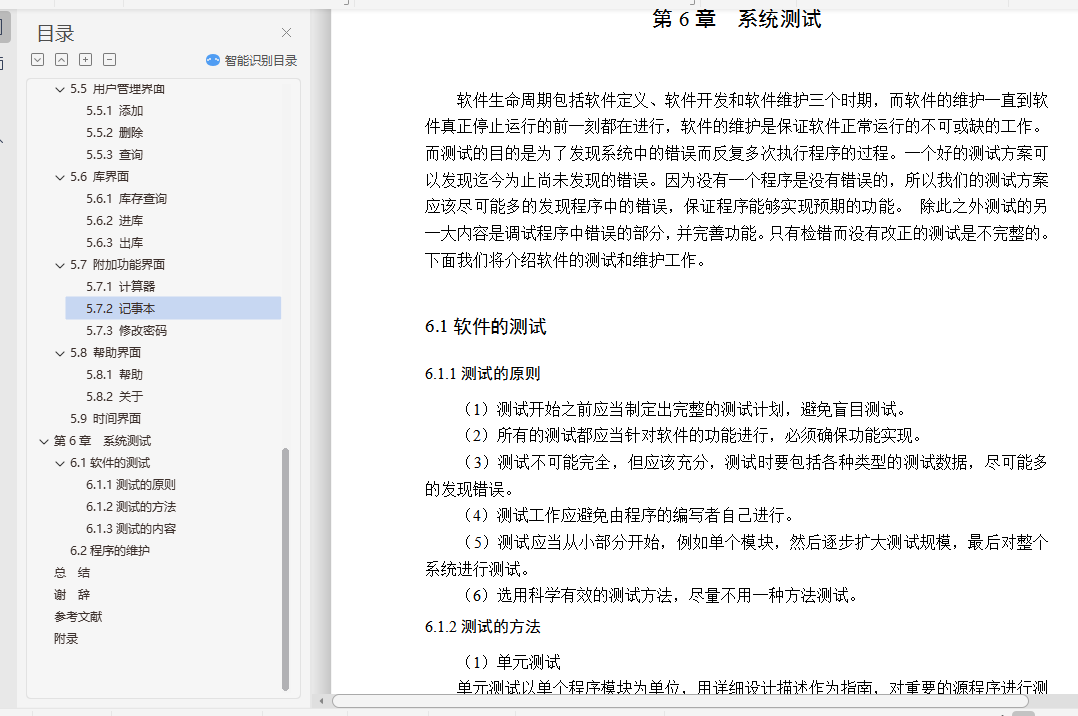Click the 6.1.2 测试的方法 heading in document
The height and width of the screenshot is (716, 1078).
click(x=483, y=627)
